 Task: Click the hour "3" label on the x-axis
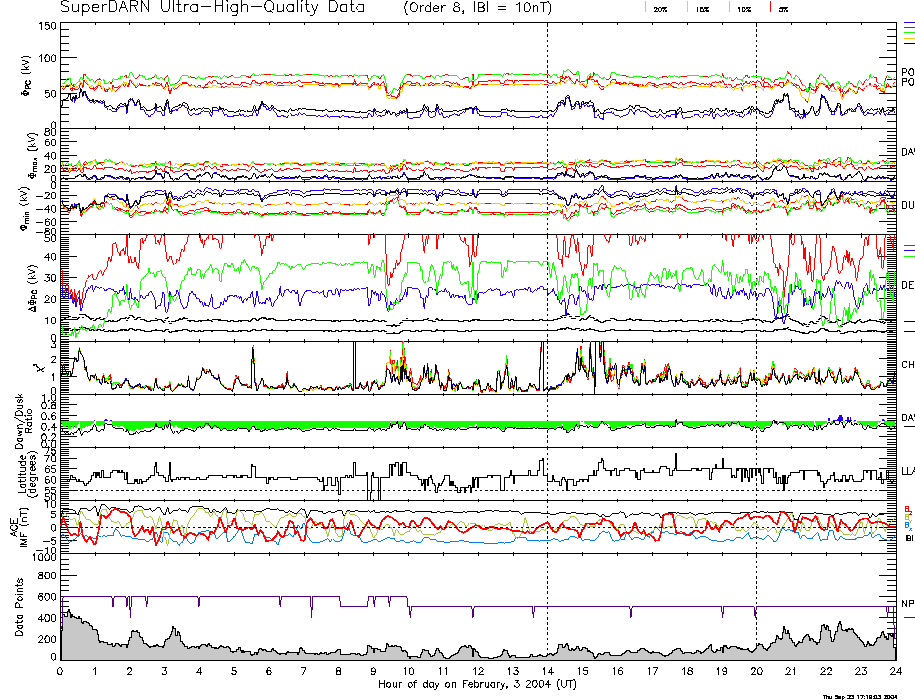pos(165,671)
